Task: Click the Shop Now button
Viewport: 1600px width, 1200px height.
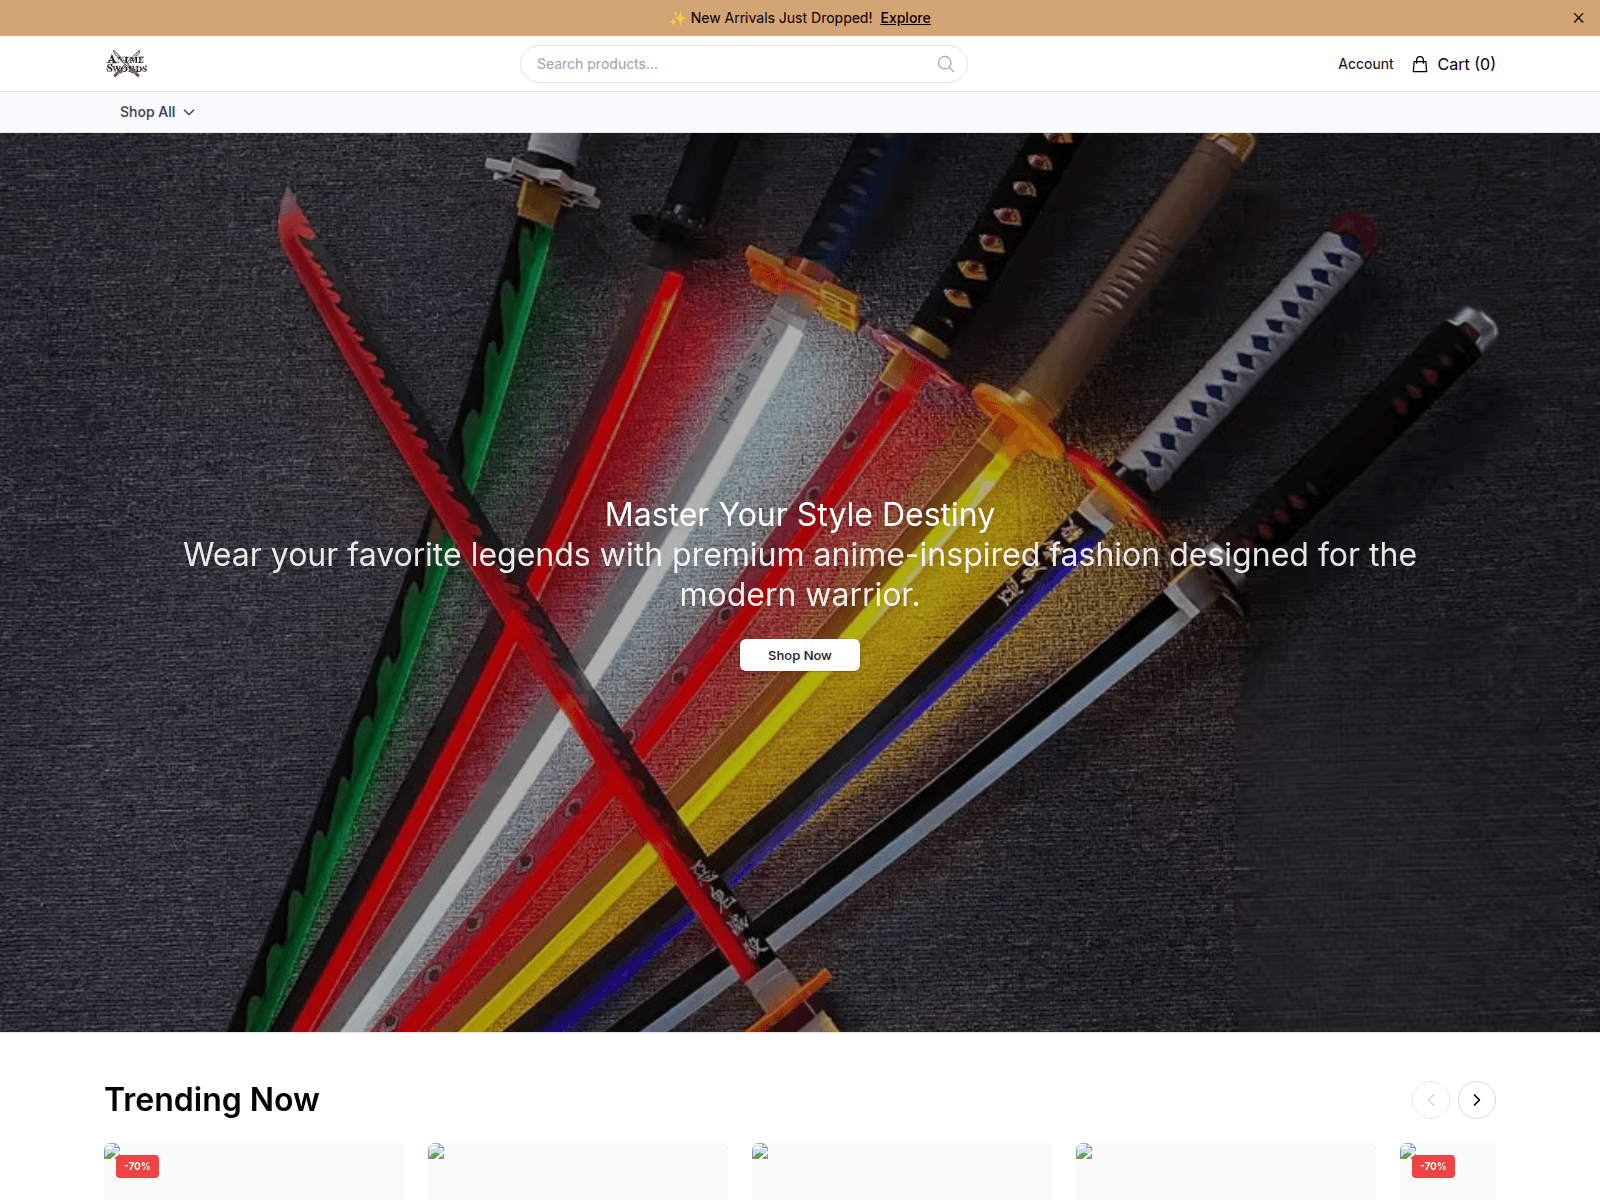Action: coord(800,655)
